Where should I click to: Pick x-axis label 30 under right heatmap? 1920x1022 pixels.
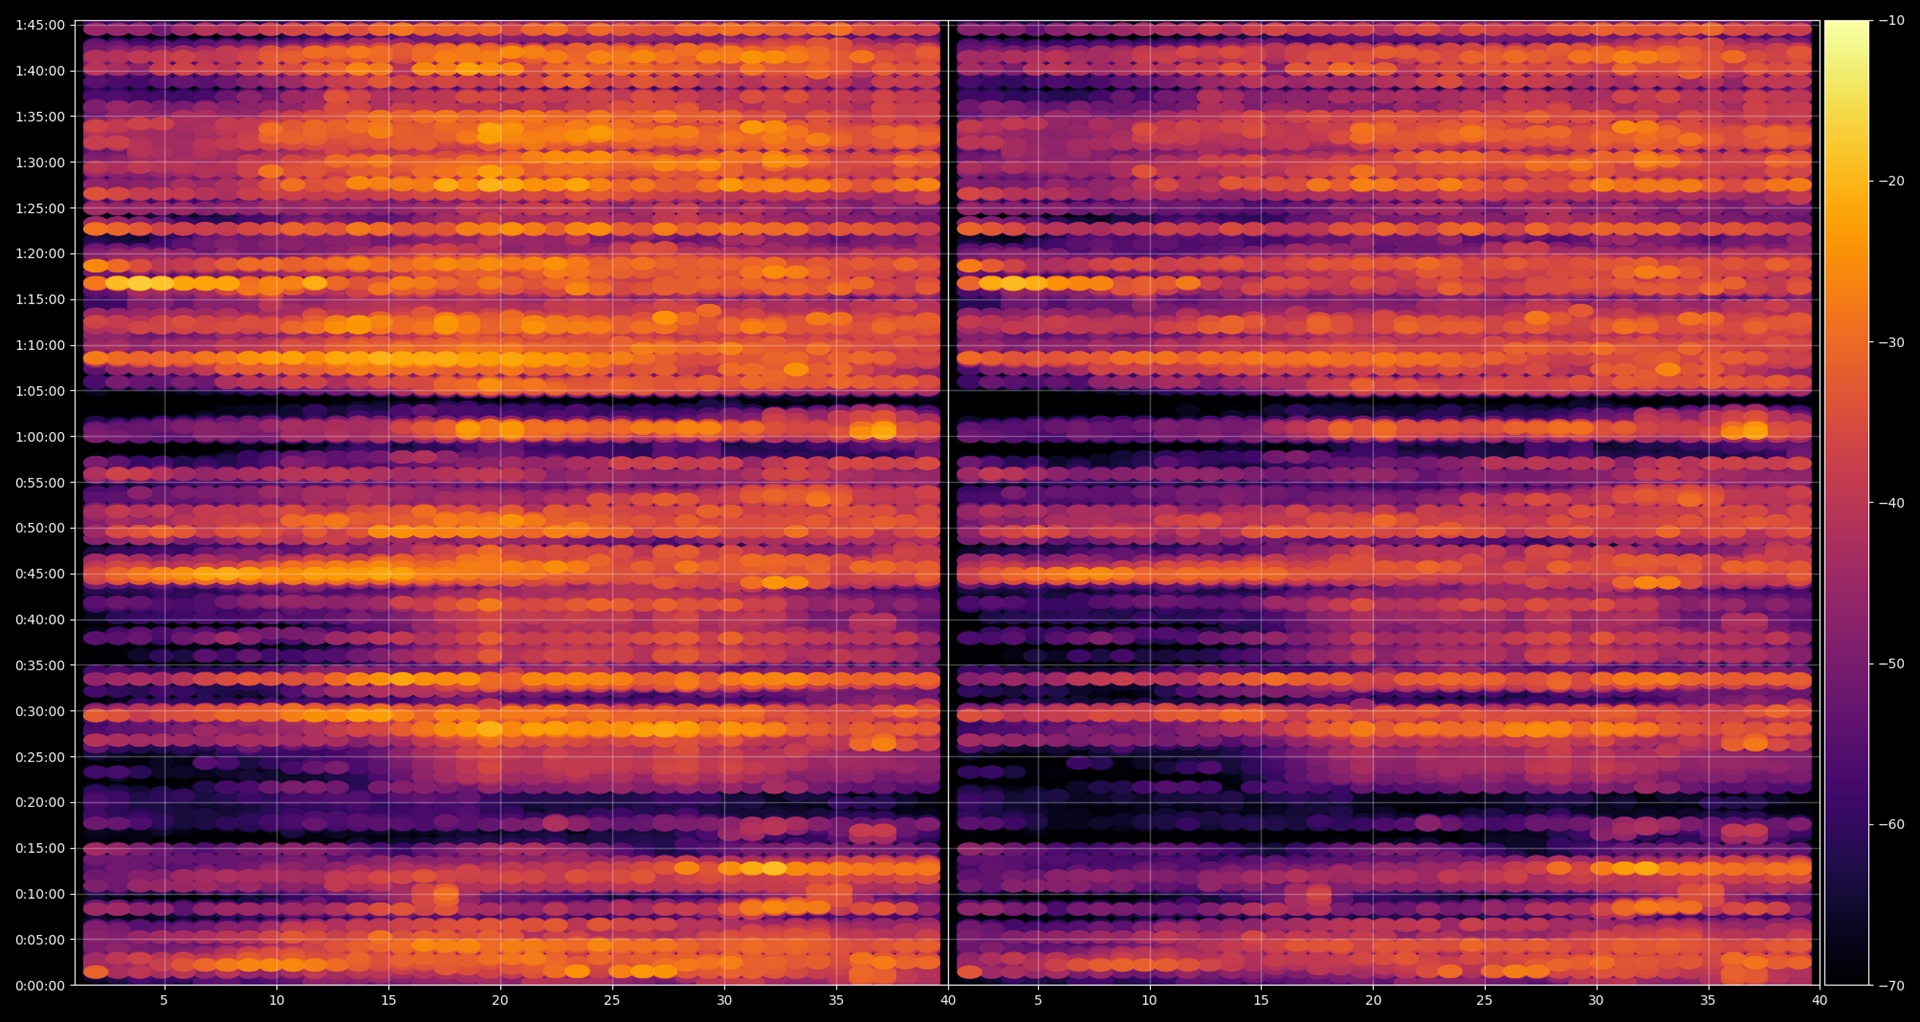coord(1596,1000)
